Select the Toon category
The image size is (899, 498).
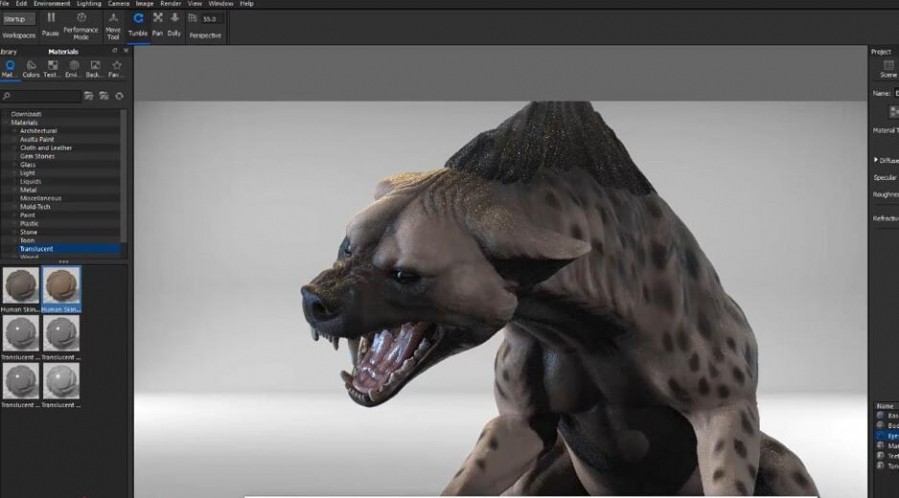(28, 241)
